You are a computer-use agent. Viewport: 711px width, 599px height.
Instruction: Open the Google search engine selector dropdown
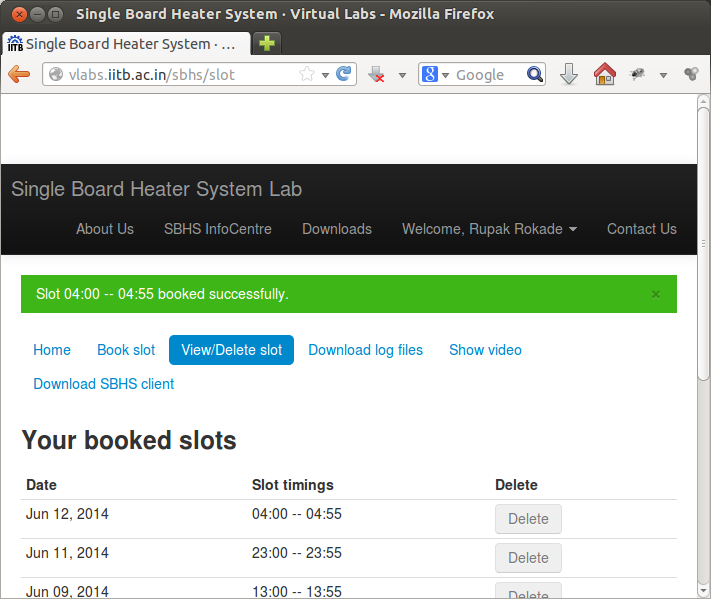[x=435, y=75]
